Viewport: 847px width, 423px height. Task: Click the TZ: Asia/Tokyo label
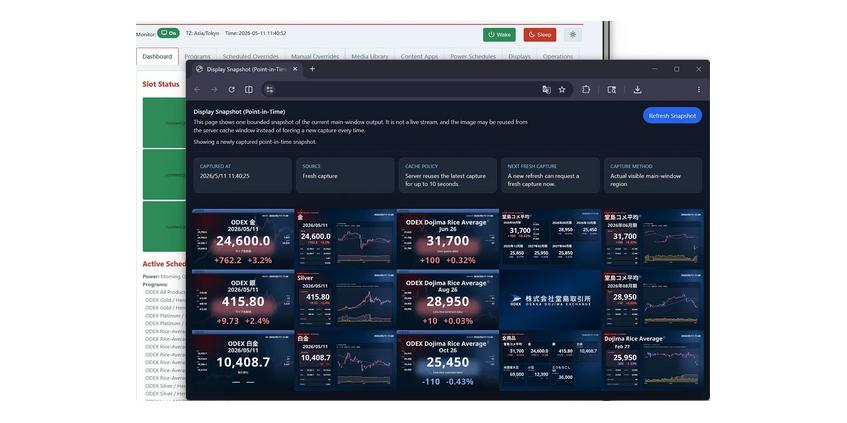(x=202, y=33)
